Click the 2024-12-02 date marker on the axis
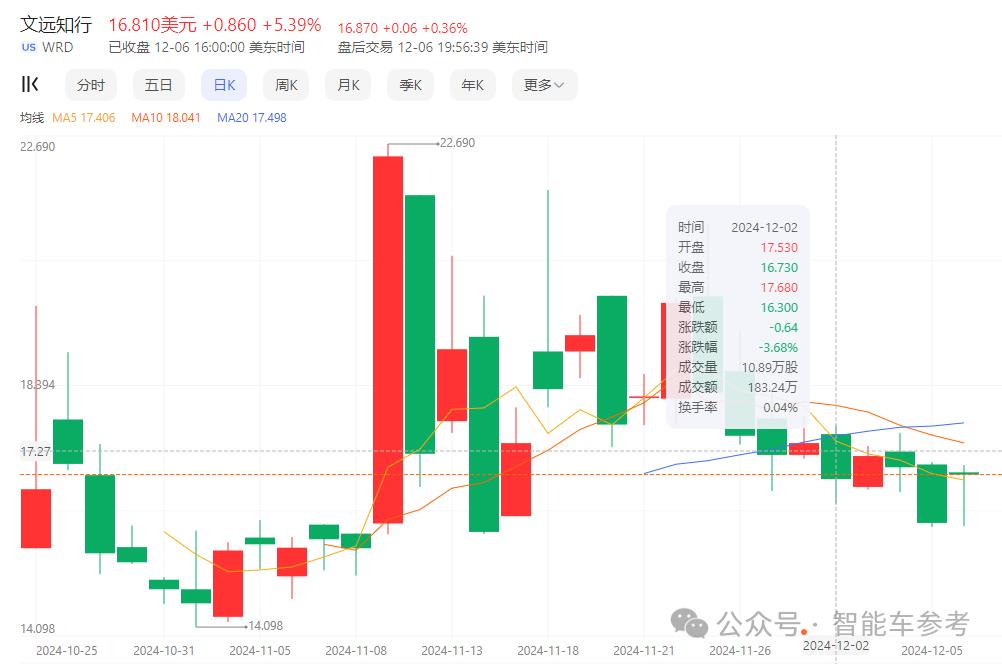The height and width of the screenshot is (664, 1002). (836, 645)
